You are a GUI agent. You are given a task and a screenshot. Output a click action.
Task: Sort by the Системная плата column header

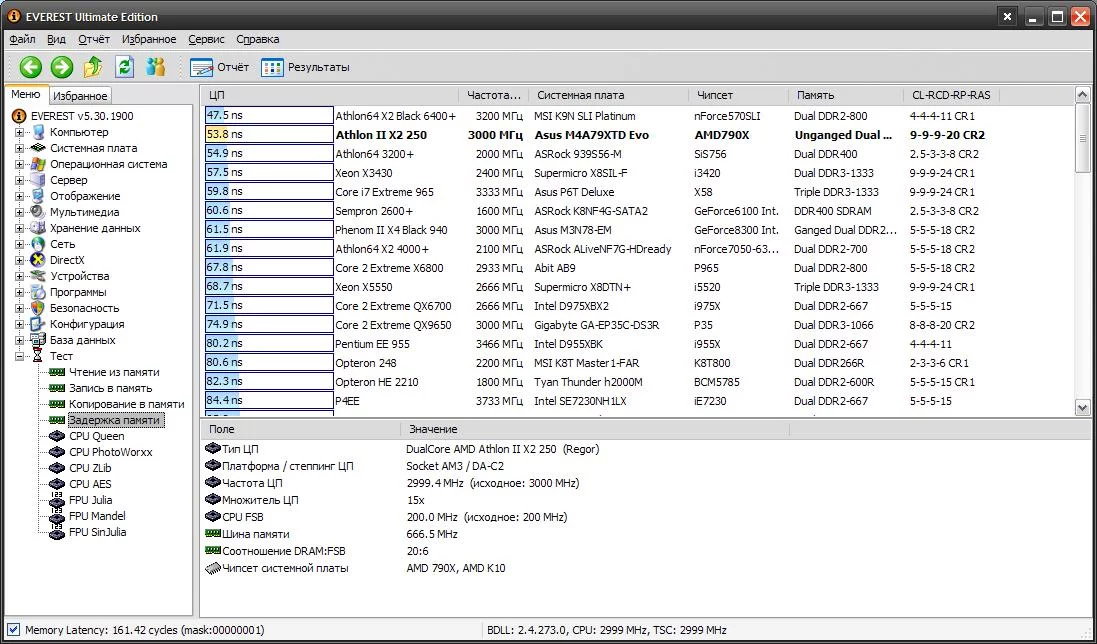[x=580, y=95]
